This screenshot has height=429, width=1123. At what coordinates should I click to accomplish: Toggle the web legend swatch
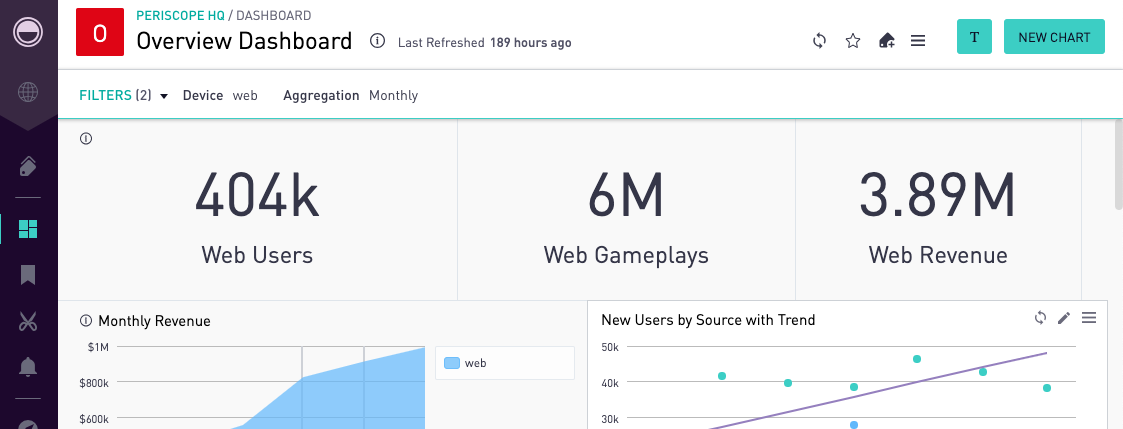click(452, 363)
